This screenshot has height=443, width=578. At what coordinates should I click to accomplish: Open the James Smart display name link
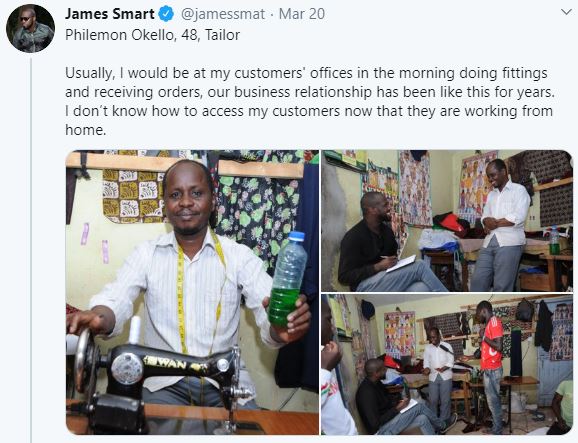pos(110,14)
